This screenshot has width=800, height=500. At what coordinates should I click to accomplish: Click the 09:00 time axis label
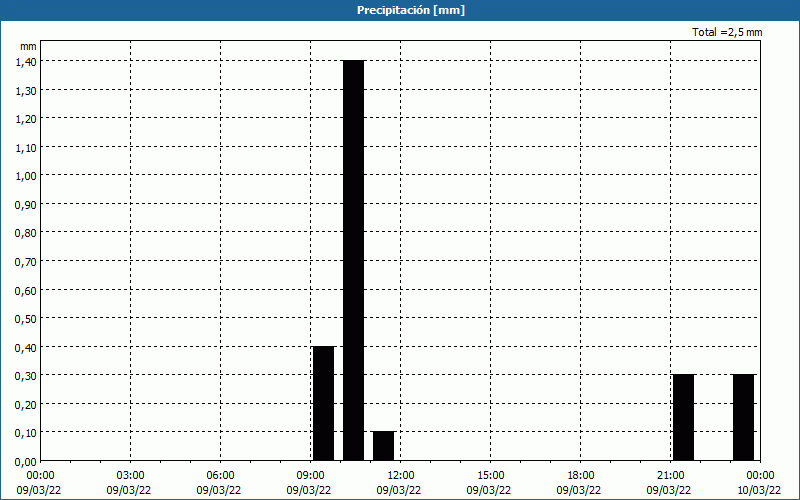tap(310, 476)
